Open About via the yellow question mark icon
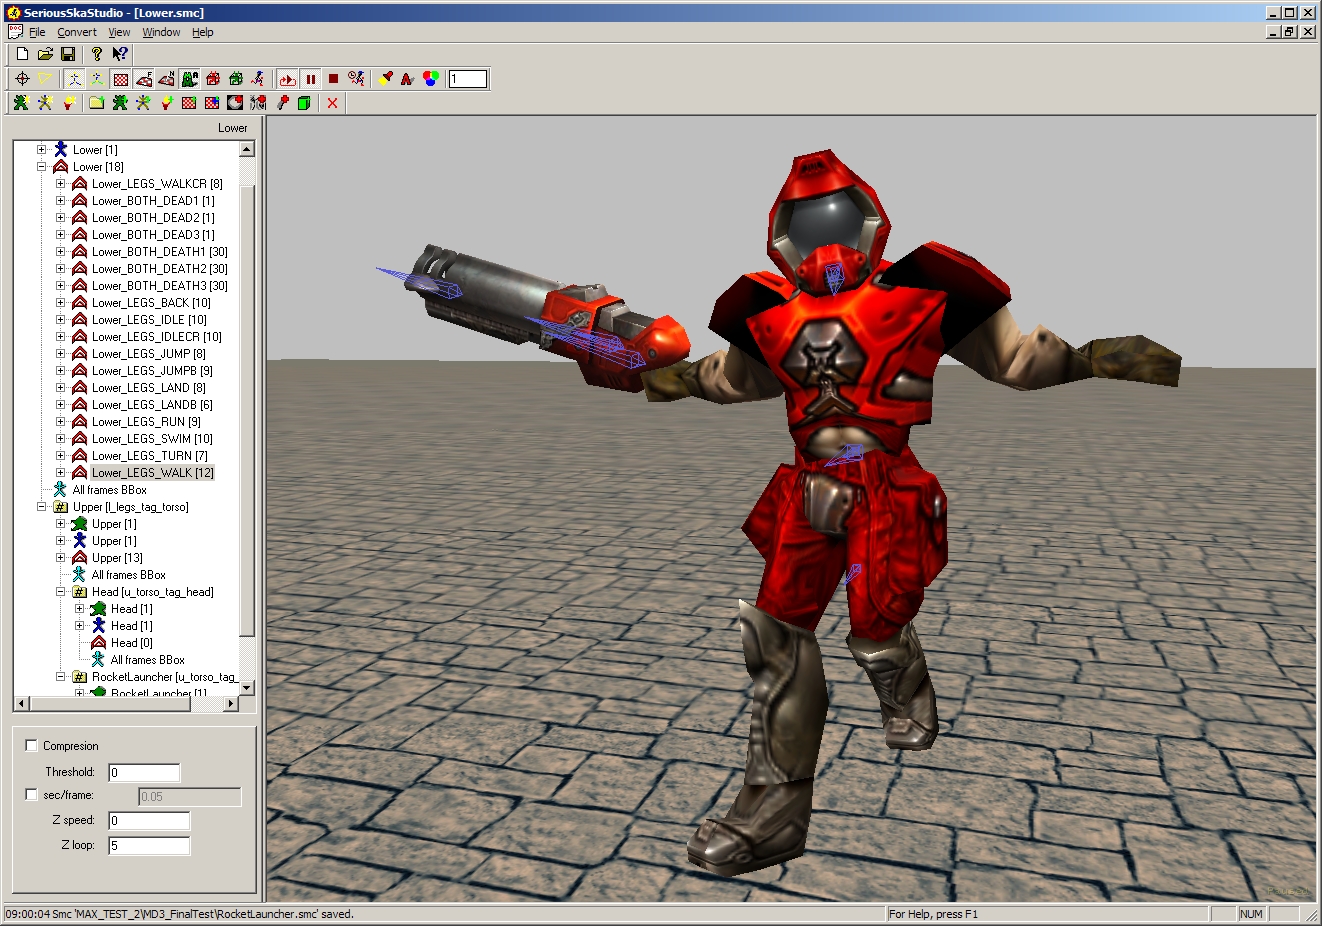This screenshot has height=926, width=1322. pyautogui.click(x=97, y=54)
